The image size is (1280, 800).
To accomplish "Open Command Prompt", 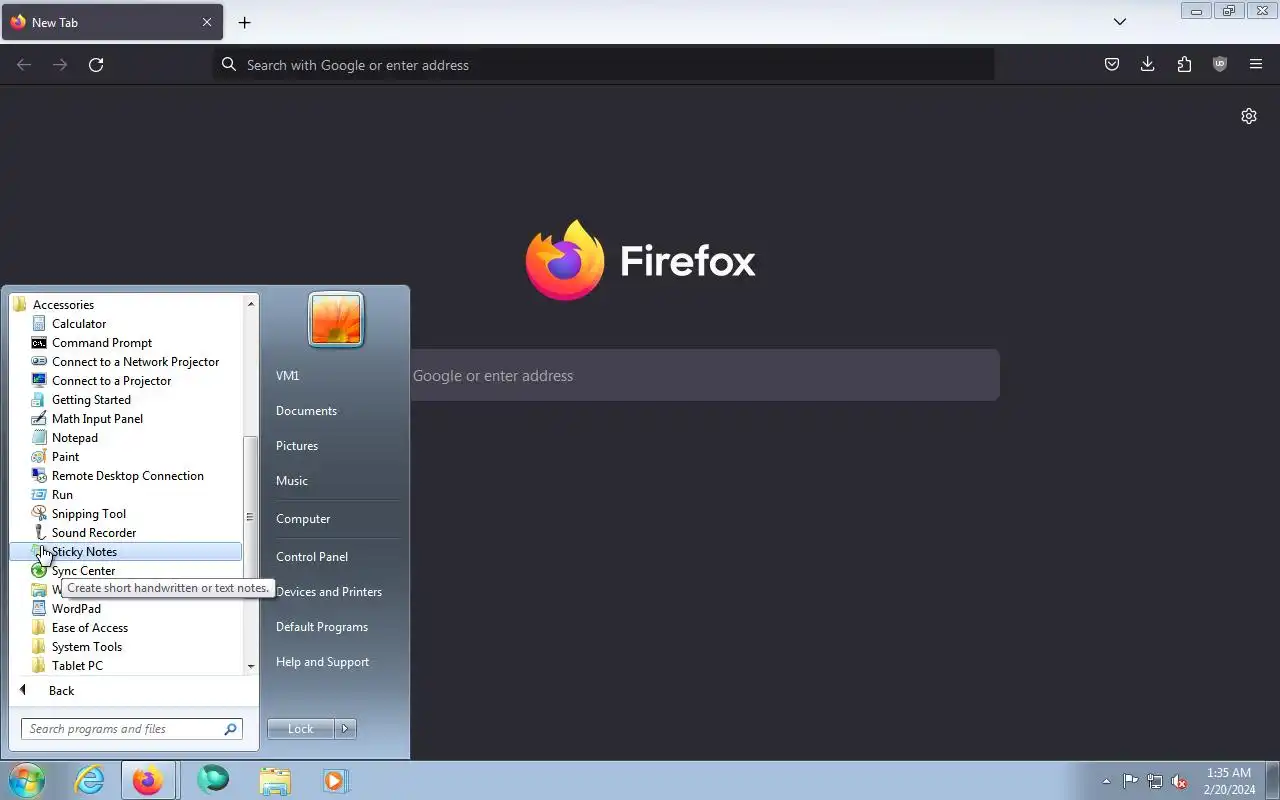I will pyautogui.click(x=102, y=343).
